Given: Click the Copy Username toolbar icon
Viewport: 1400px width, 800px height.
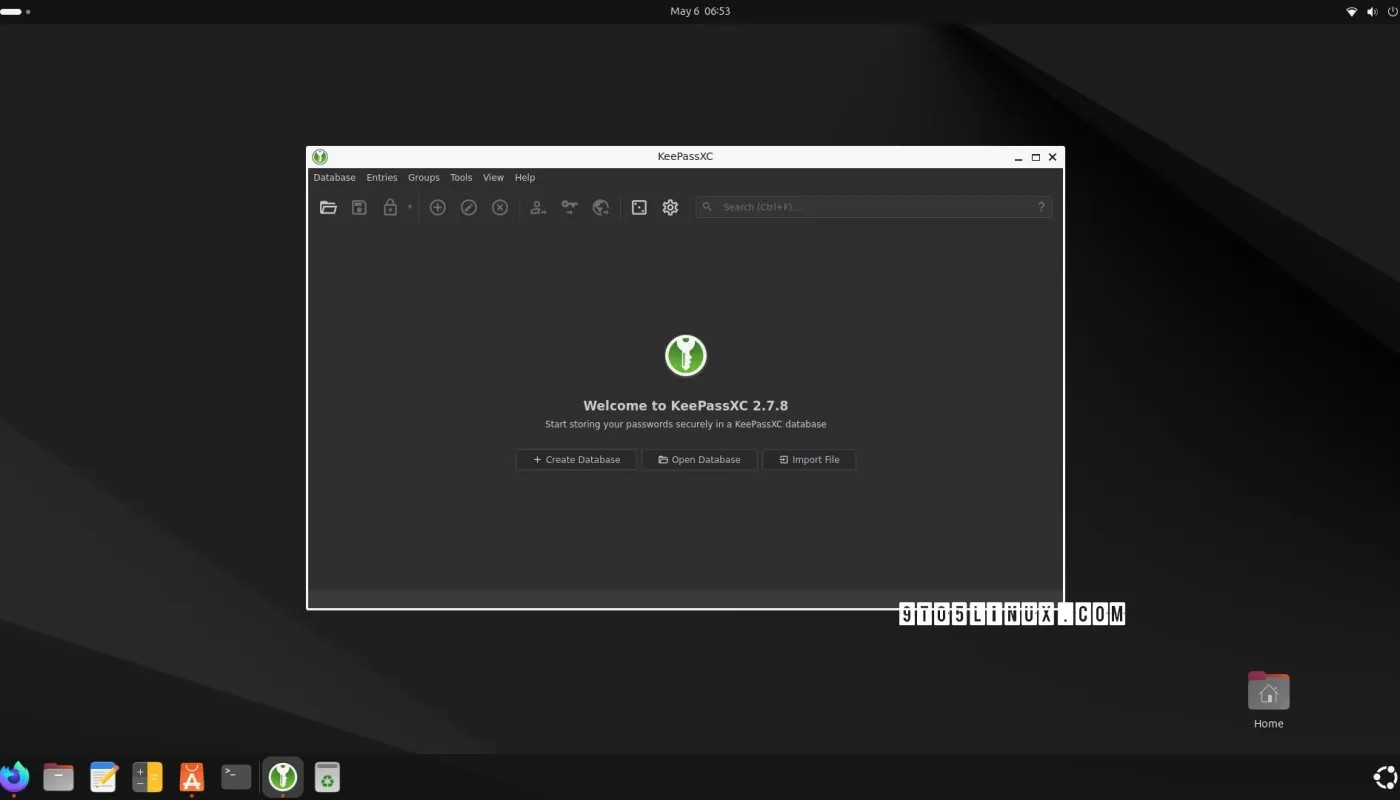Looking at the screenshot, I should click(x=537, y=207).
